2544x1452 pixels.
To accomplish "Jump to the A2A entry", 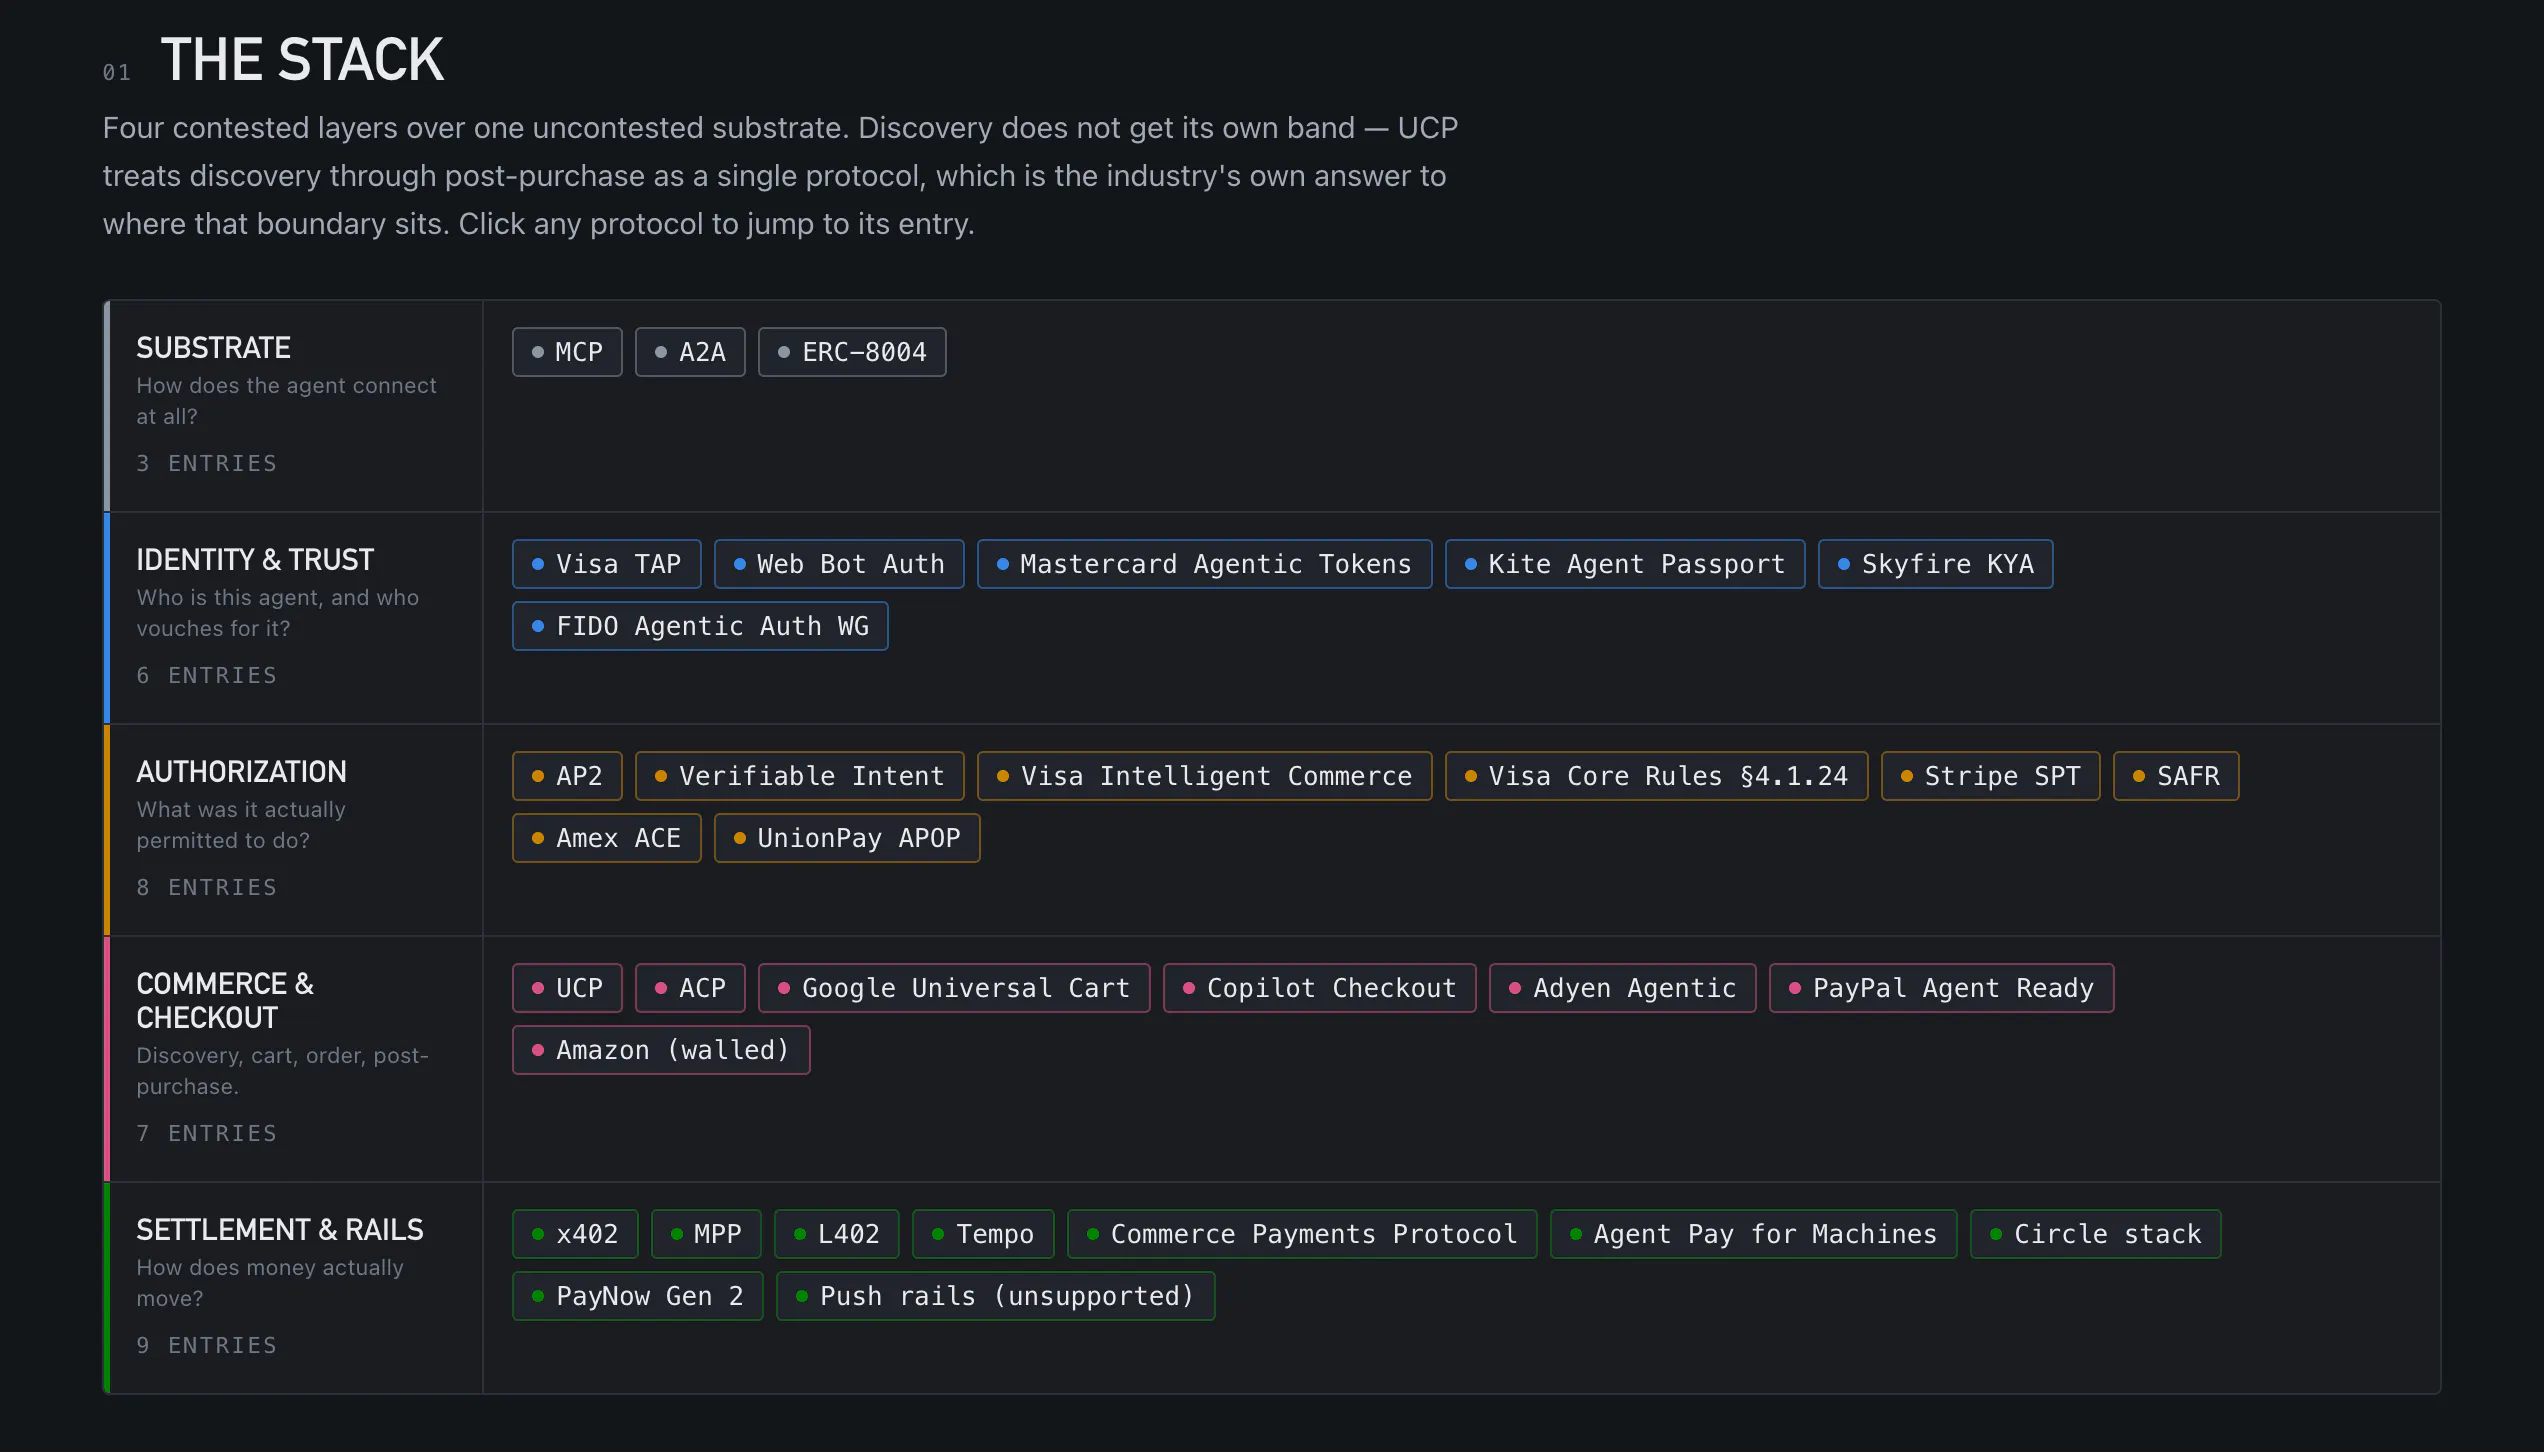I will tap(690, 352).
